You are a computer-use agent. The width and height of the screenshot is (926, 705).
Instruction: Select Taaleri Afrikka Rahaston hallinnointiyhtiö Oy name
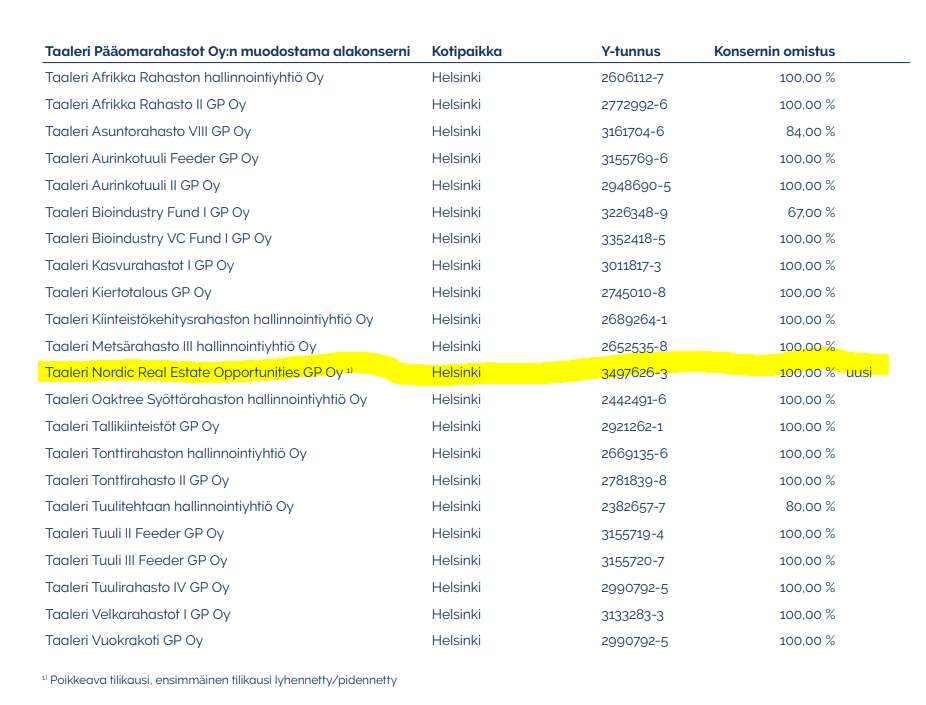pyautogui.click(x=184, y=77)
